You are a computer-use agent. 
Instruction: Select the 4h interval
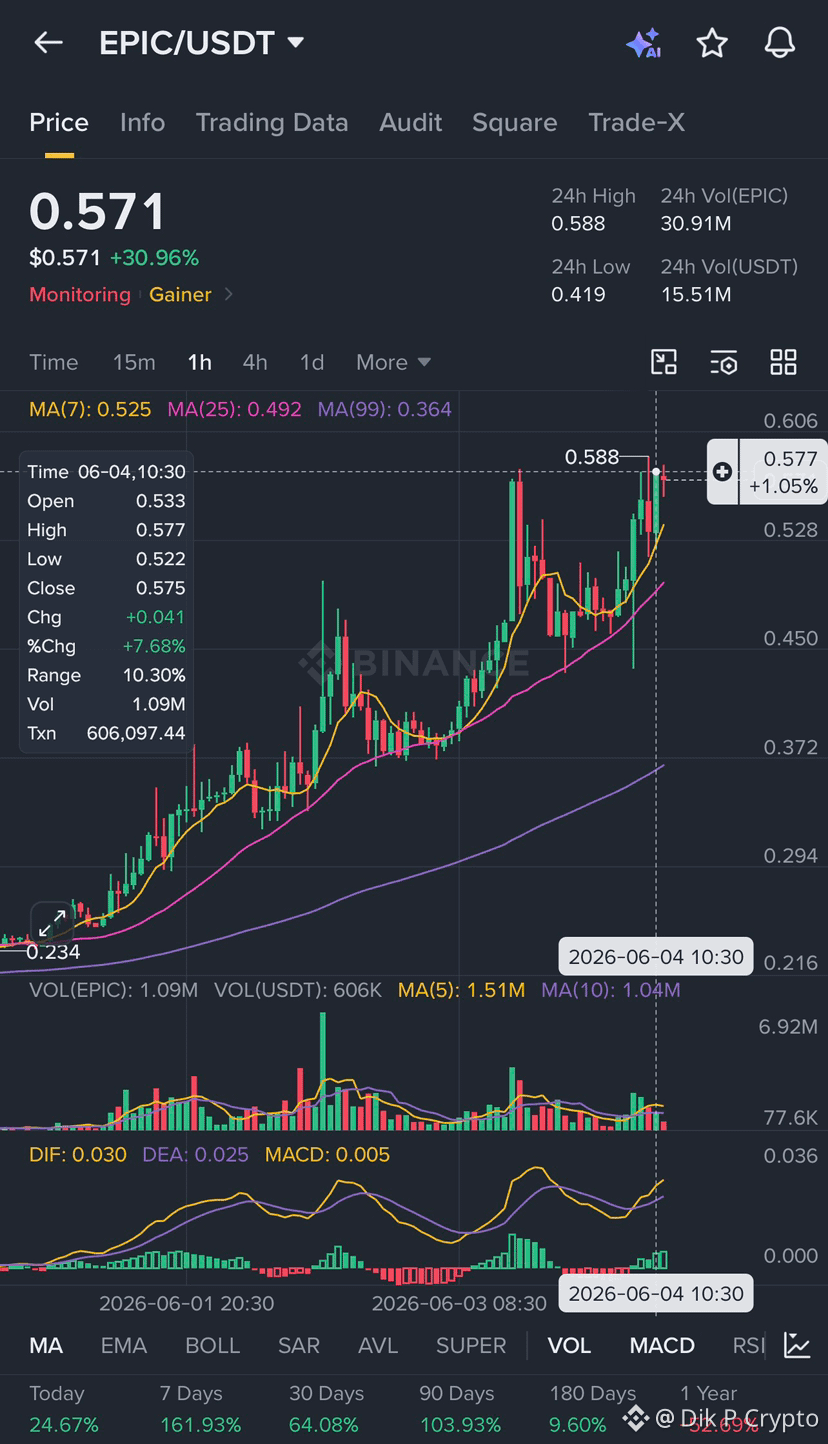tap(255, 362)
